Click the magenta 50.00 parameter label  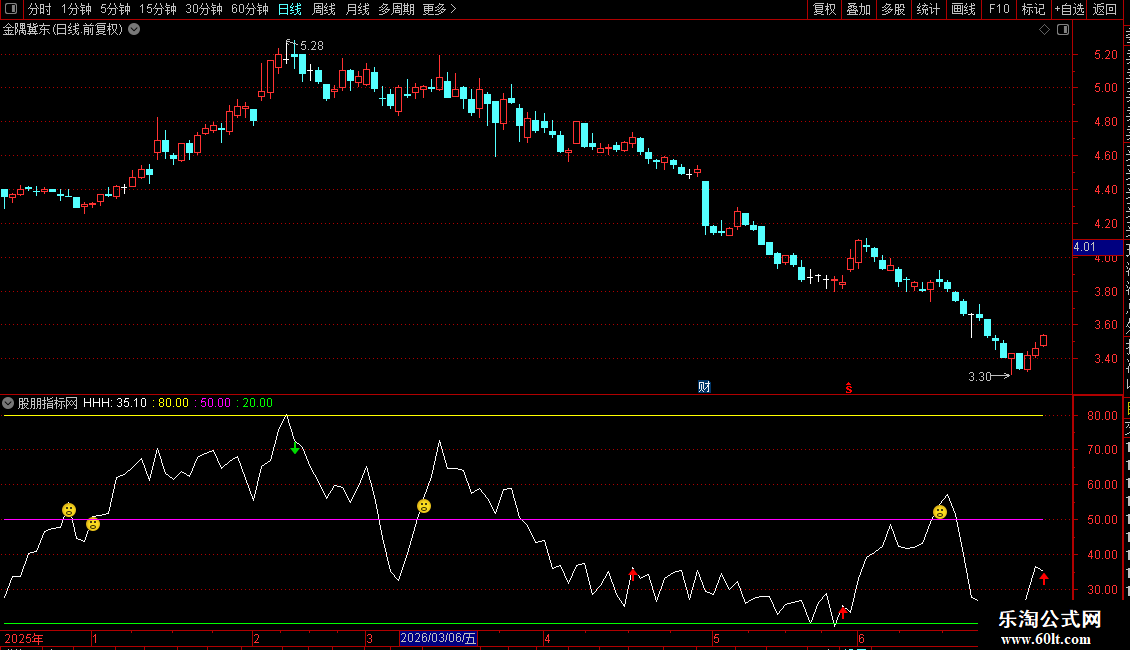point(215,403)
